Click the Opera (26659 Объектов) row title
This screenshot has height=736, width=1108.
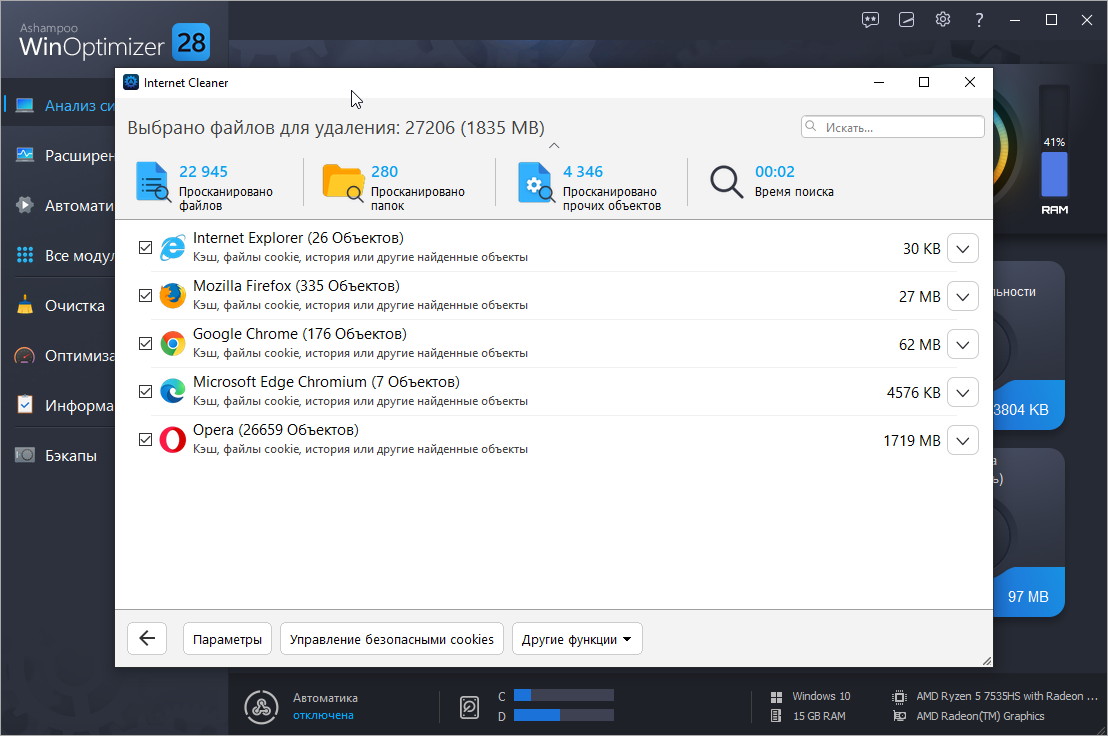tap(276, 429)
